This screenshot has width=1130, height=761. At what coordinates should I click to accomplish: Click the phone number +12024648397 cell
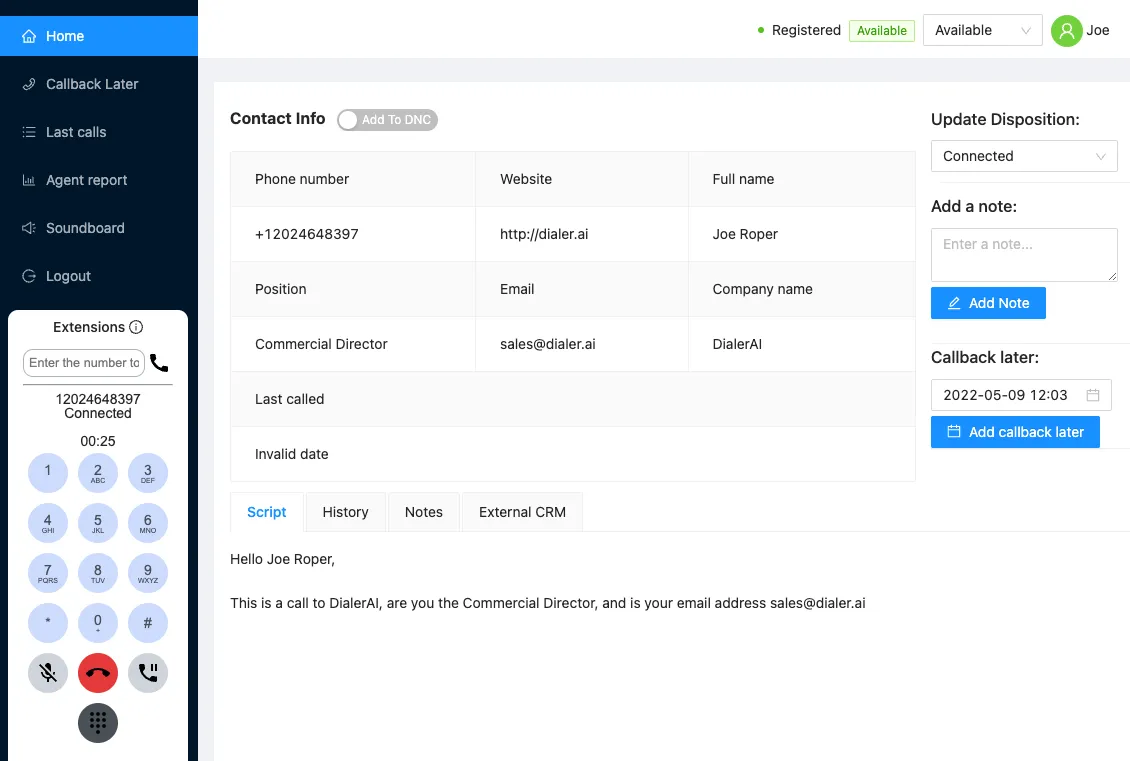coord(352,234)
